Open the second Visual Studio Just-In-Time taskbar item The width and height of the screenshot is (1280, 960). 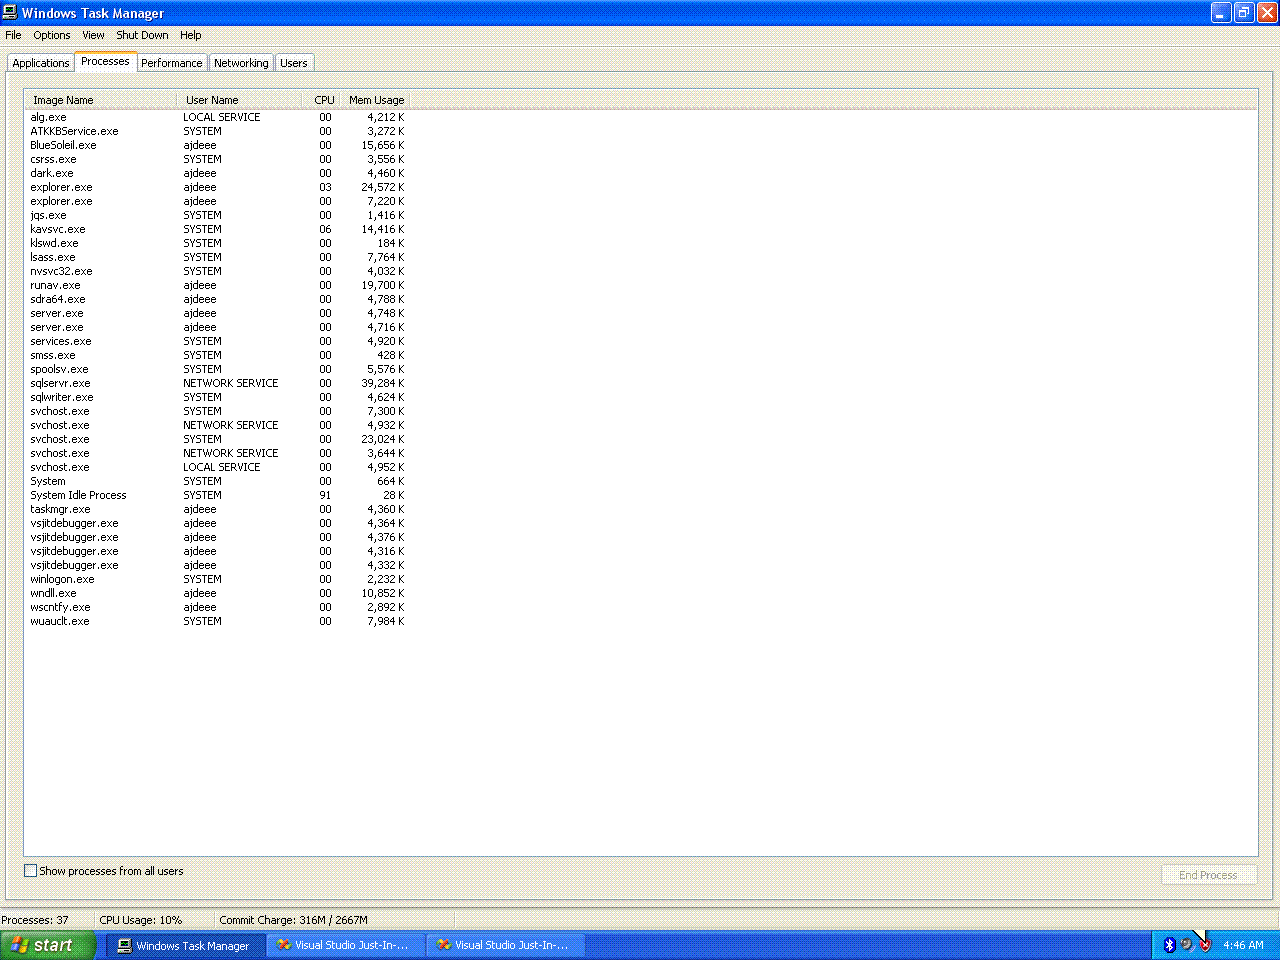point(506,945)
